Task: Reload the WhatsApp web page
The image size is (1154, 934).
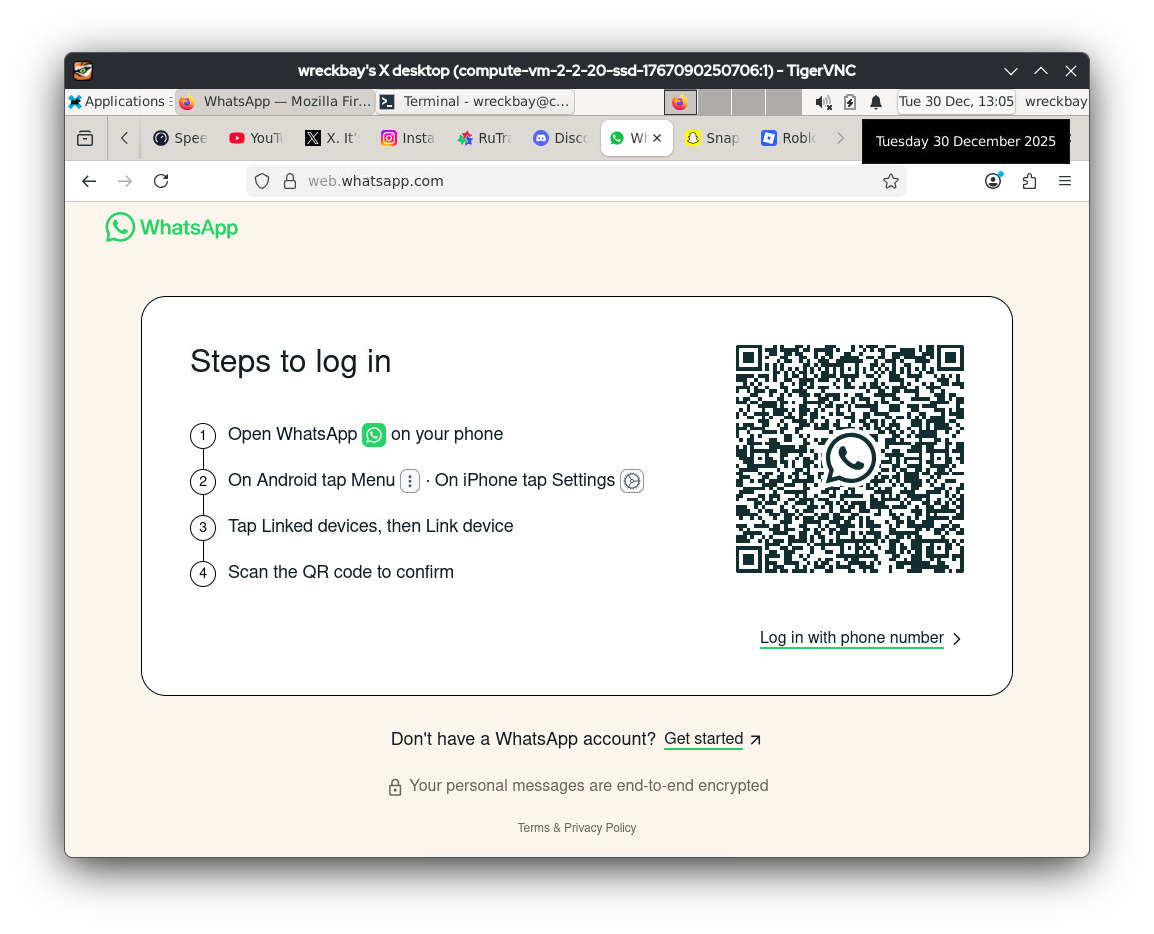Action: tap(161, 181)
